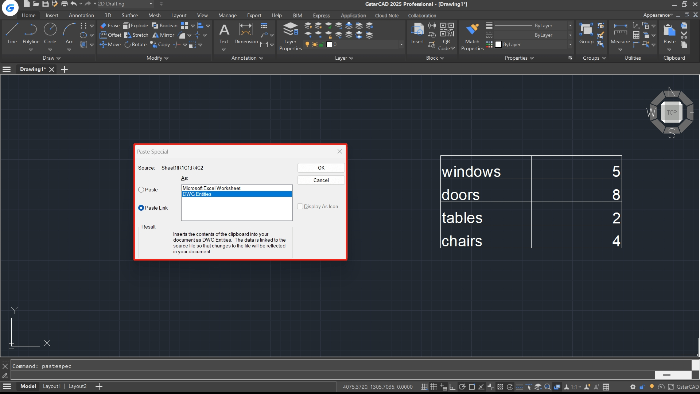Click OK in Paste Special dialog
The height and width of the screenshot is (394, 700).
(x=321, y=168)
